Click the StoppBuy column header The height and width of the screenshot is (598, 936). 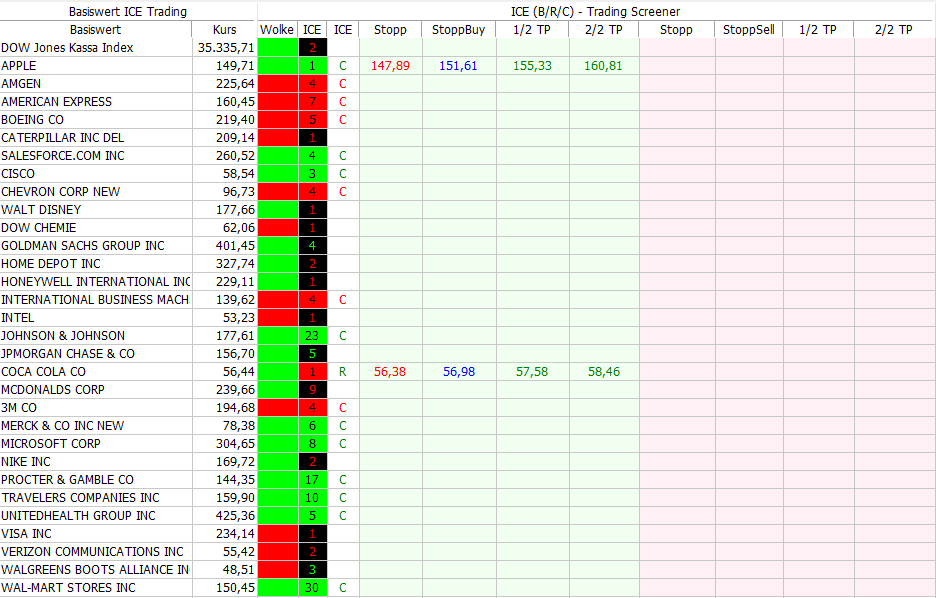coord(458,30)
